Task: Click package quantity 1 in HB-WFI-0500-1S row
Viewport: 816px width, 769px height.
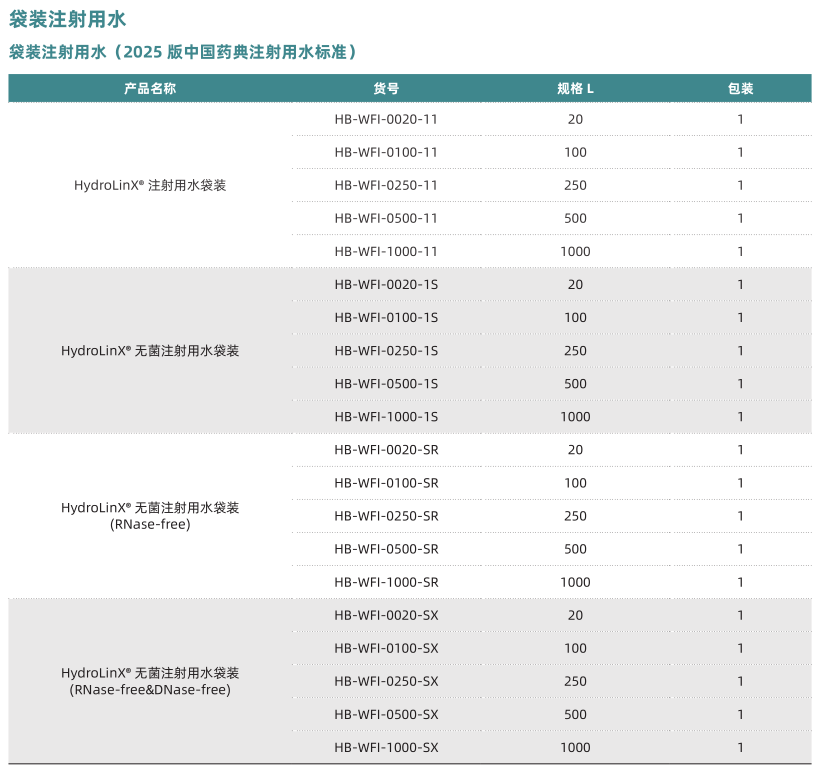Action: click(741, 384)
